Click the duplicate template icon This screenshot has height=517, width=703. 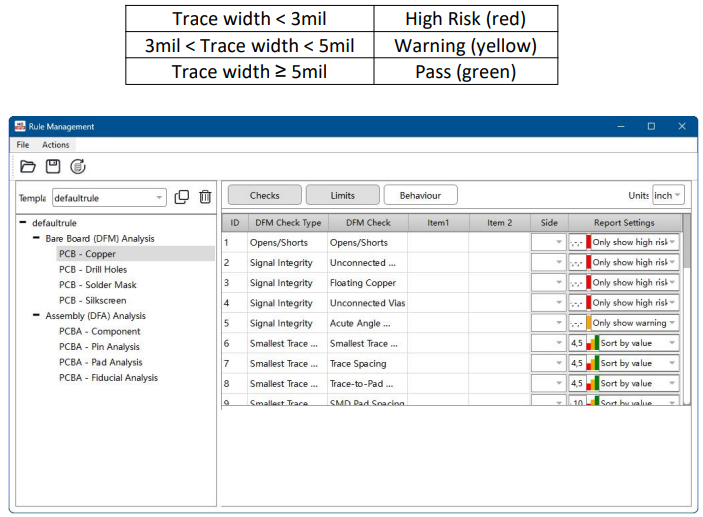pos(181,197)
